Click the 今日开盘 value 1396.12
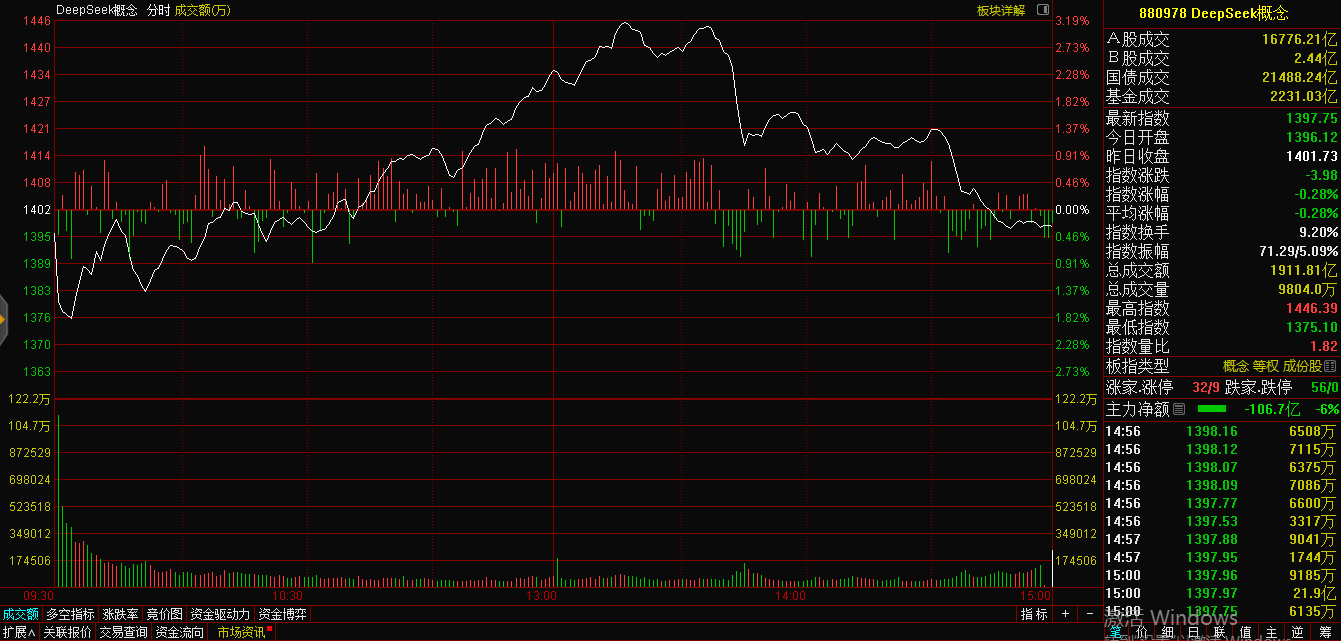 (1312, 137)
